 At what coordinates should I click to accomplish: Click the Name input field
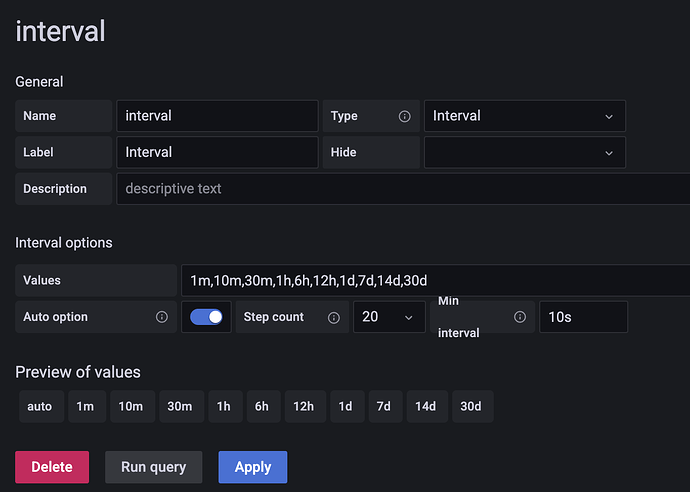coord(217,116)
